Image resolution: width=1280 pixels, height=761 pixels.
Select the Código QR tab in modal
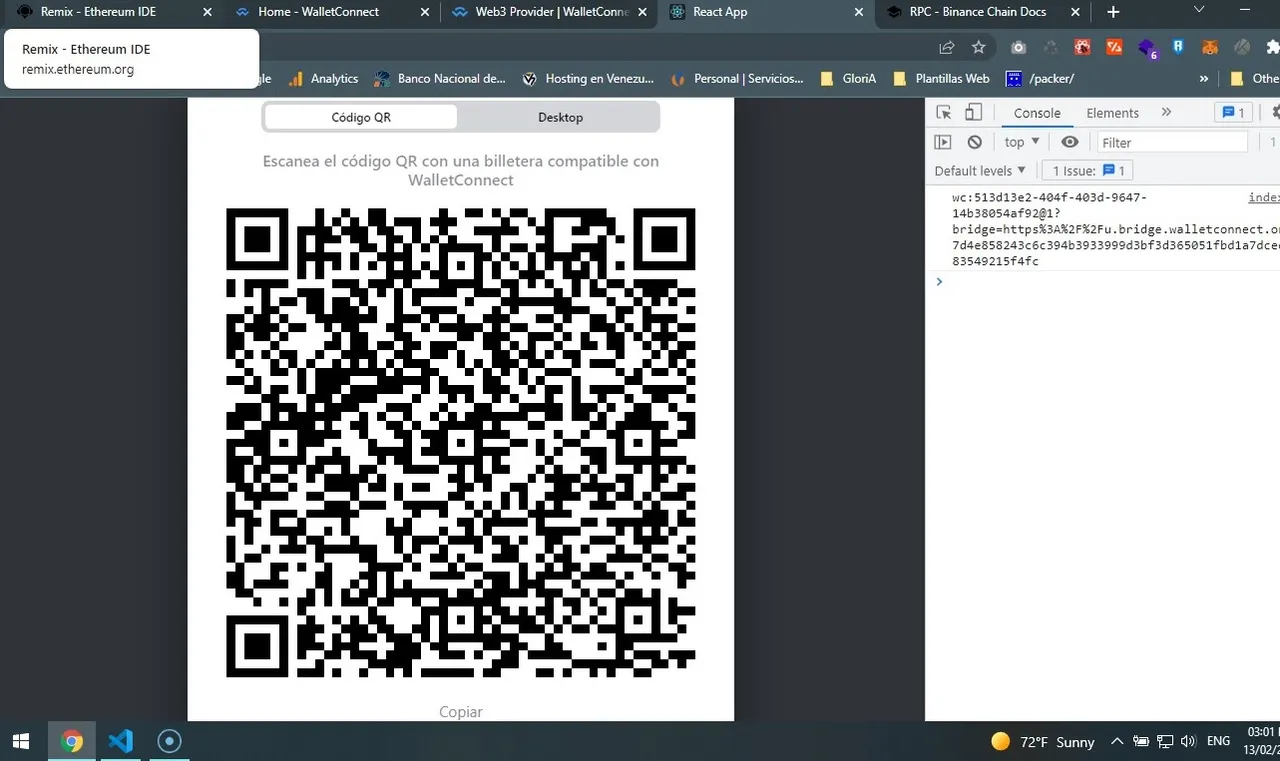tap(361, 117)
